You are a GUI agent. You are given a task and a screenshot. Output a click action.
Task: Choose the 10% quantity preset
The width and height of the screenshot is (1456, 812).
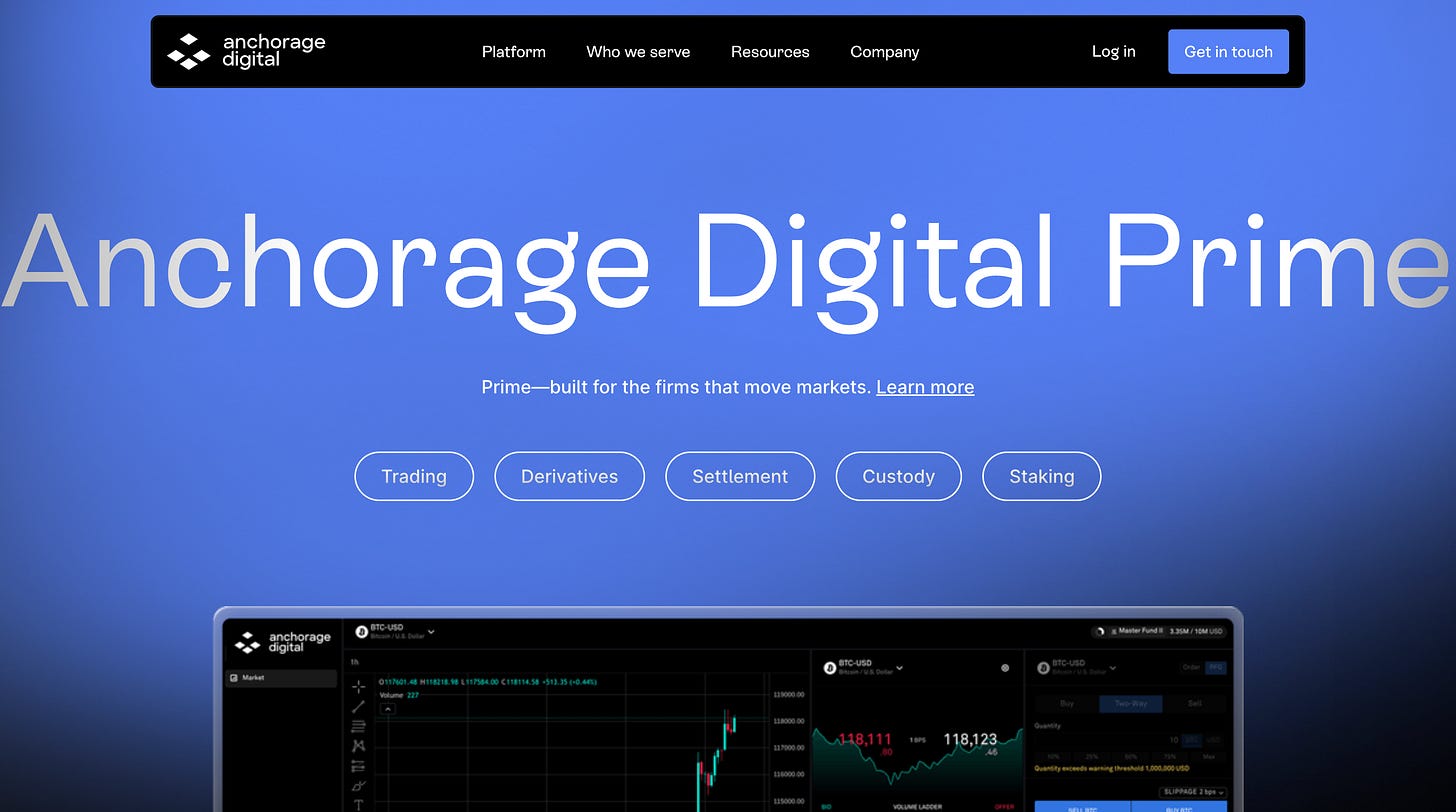tap(1053, 757)
